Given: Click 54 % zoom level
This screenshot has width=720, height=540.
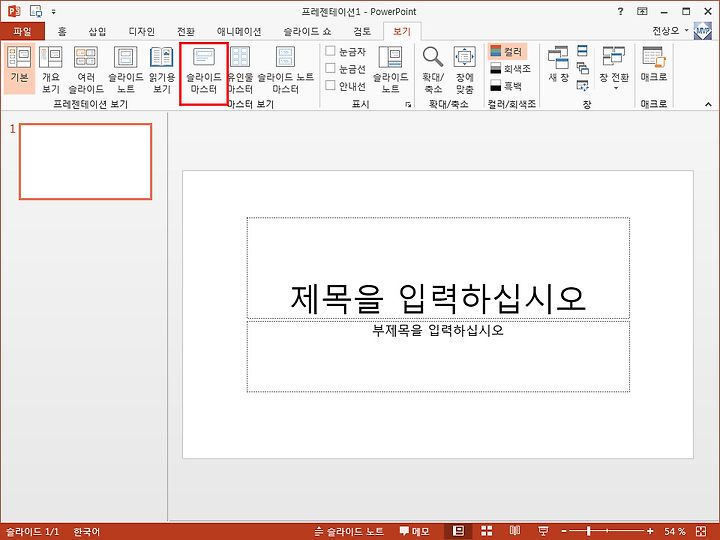Looking at the screenshot, I should tap(675, 531).
